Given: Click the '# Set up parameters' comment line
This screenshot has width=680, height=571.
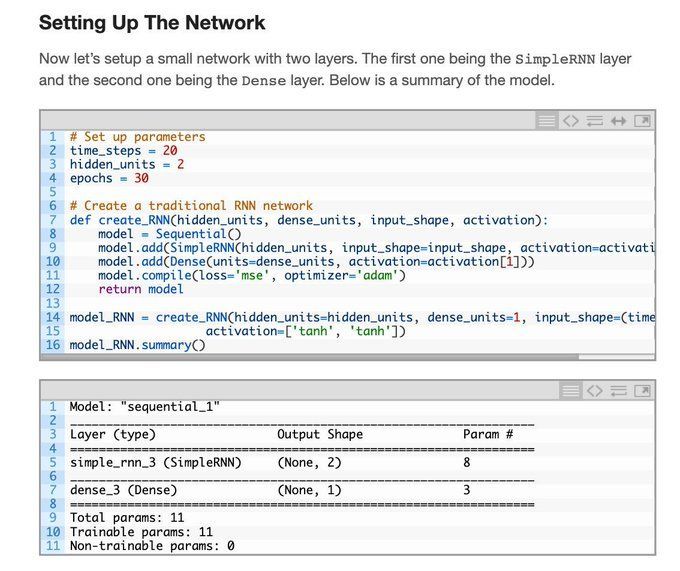Looking at the screenshot, I should pyautogui.click(x=137, y=137).
